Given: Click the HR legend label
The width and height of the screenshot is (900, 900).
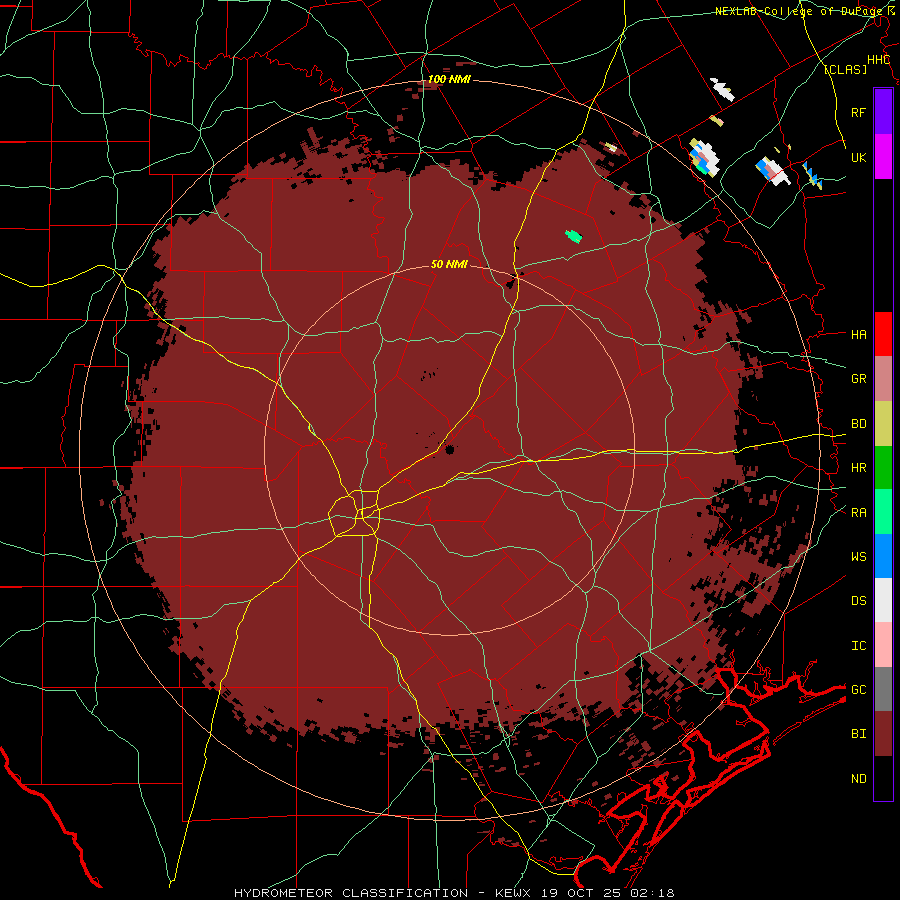Looking at the screenshot, I should [x=859, y=468].
